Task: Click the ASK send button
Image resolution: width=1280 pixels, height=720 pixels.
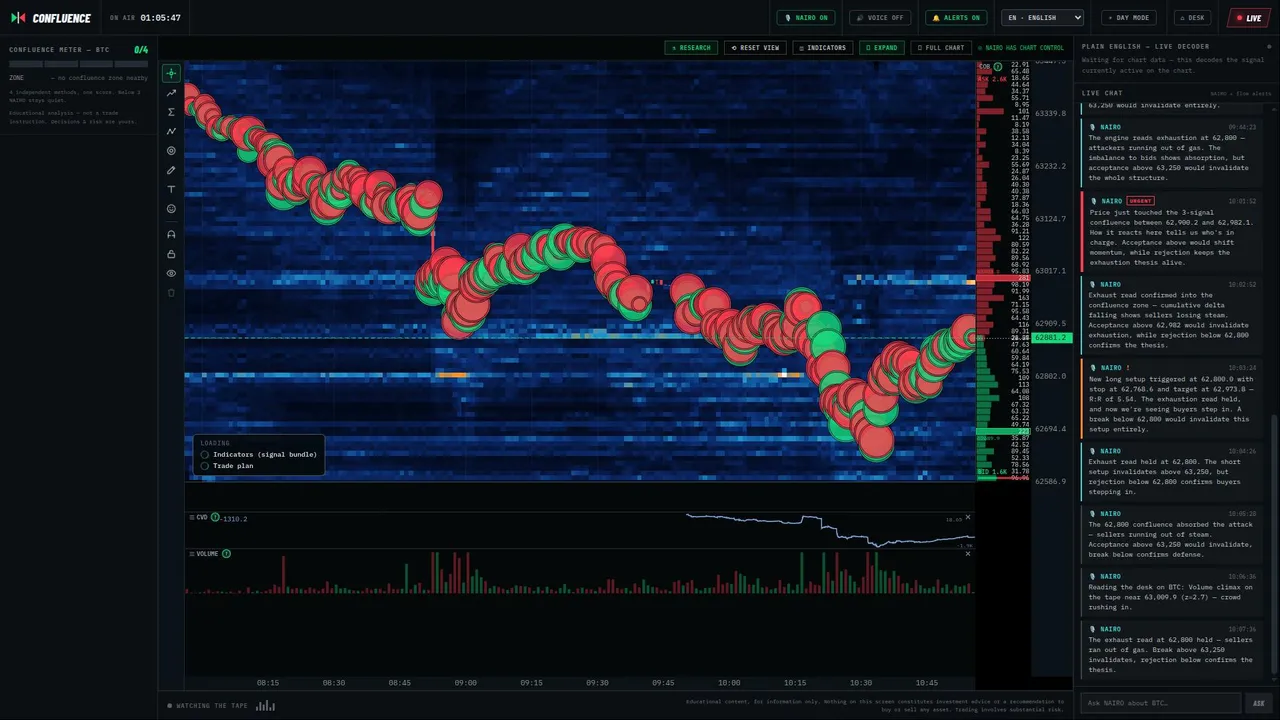Action: click(1259, 703)
